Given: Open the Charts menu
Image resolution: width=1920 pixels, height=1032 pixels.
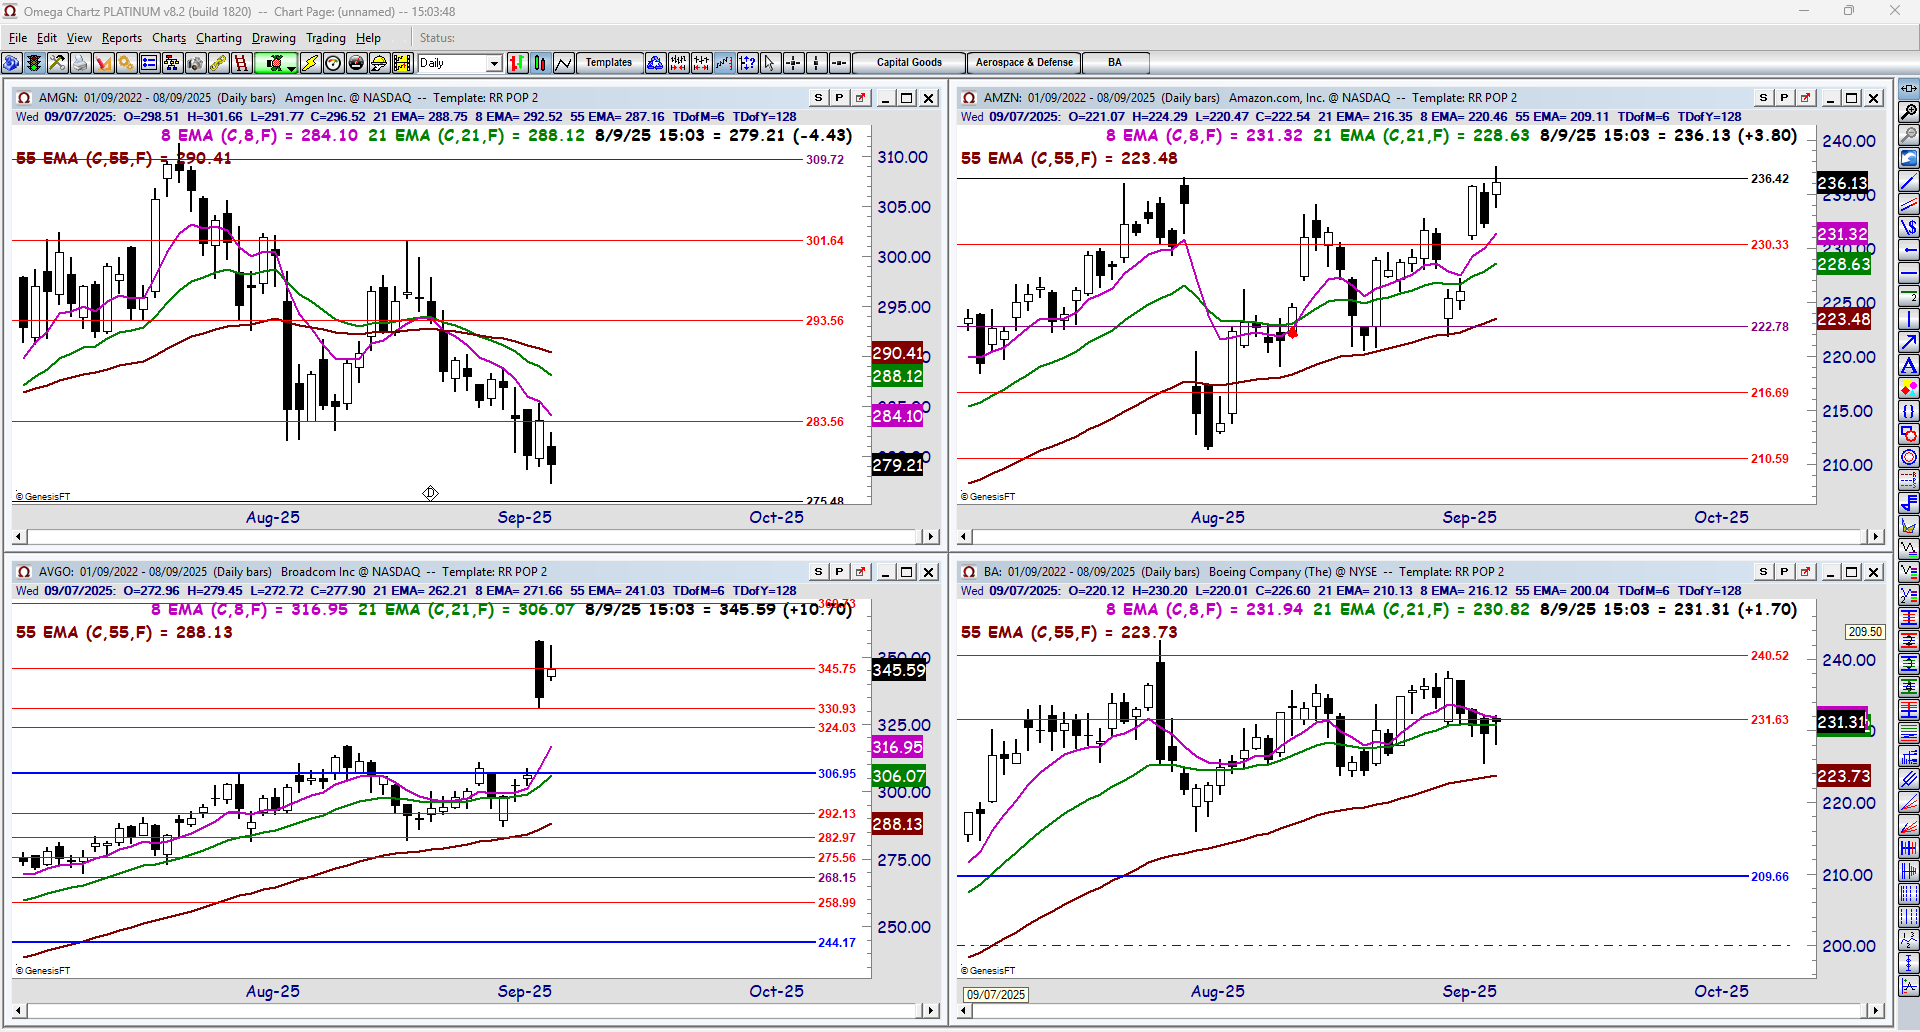Looking at the screenshot, I should coord(169,38).
